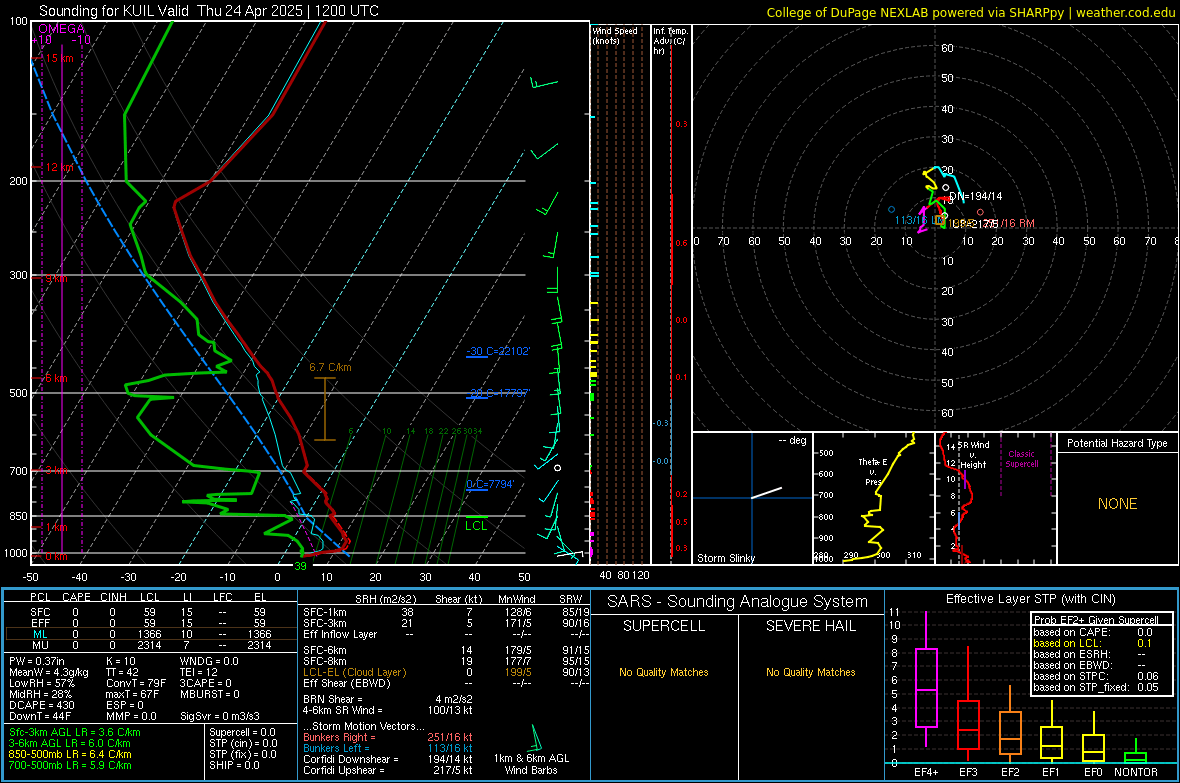Screen dimensions: 1180x783
Task: Click the Bunkers Left storm motion line
Action: point(388,748)
